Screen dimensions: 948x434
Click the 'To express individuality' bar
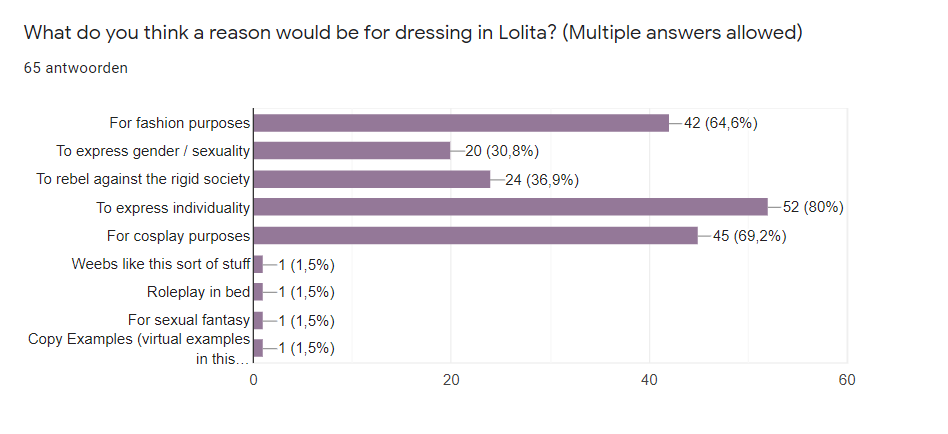(510, 207)
